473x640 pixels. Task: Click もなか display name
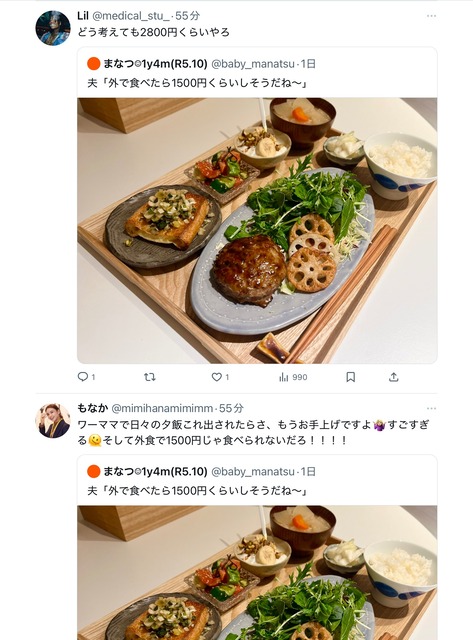pos(93,408)
